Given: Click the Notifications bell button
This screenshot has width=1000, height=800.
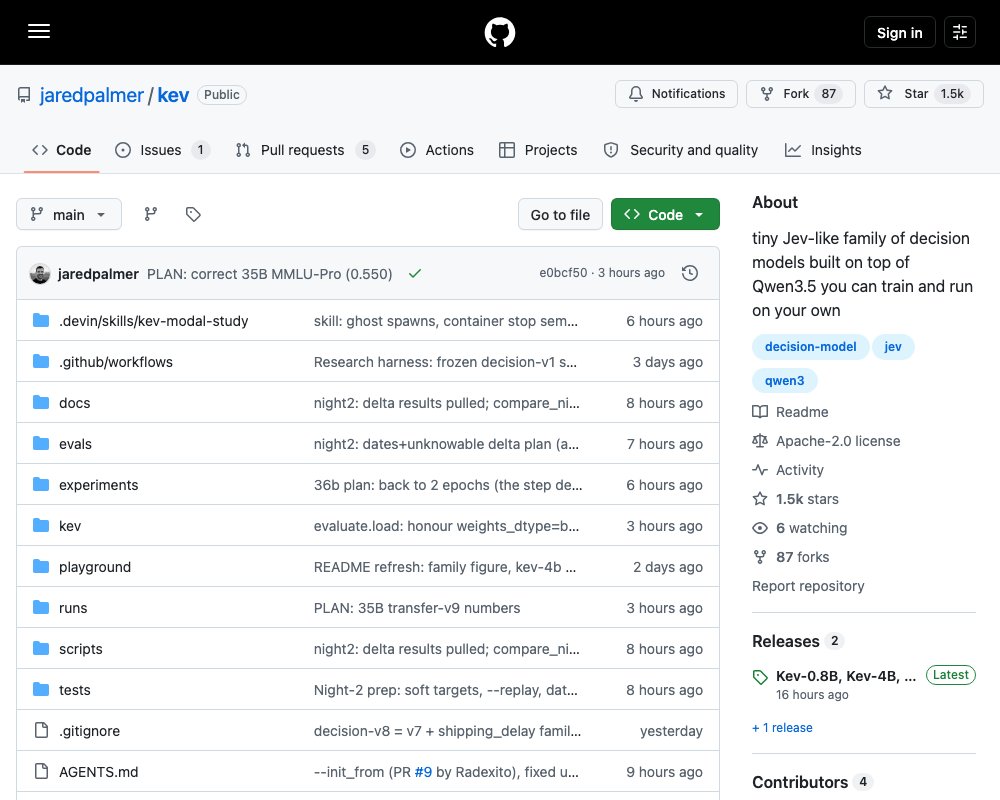Looking at the screenshot, I should click(676, 94).
